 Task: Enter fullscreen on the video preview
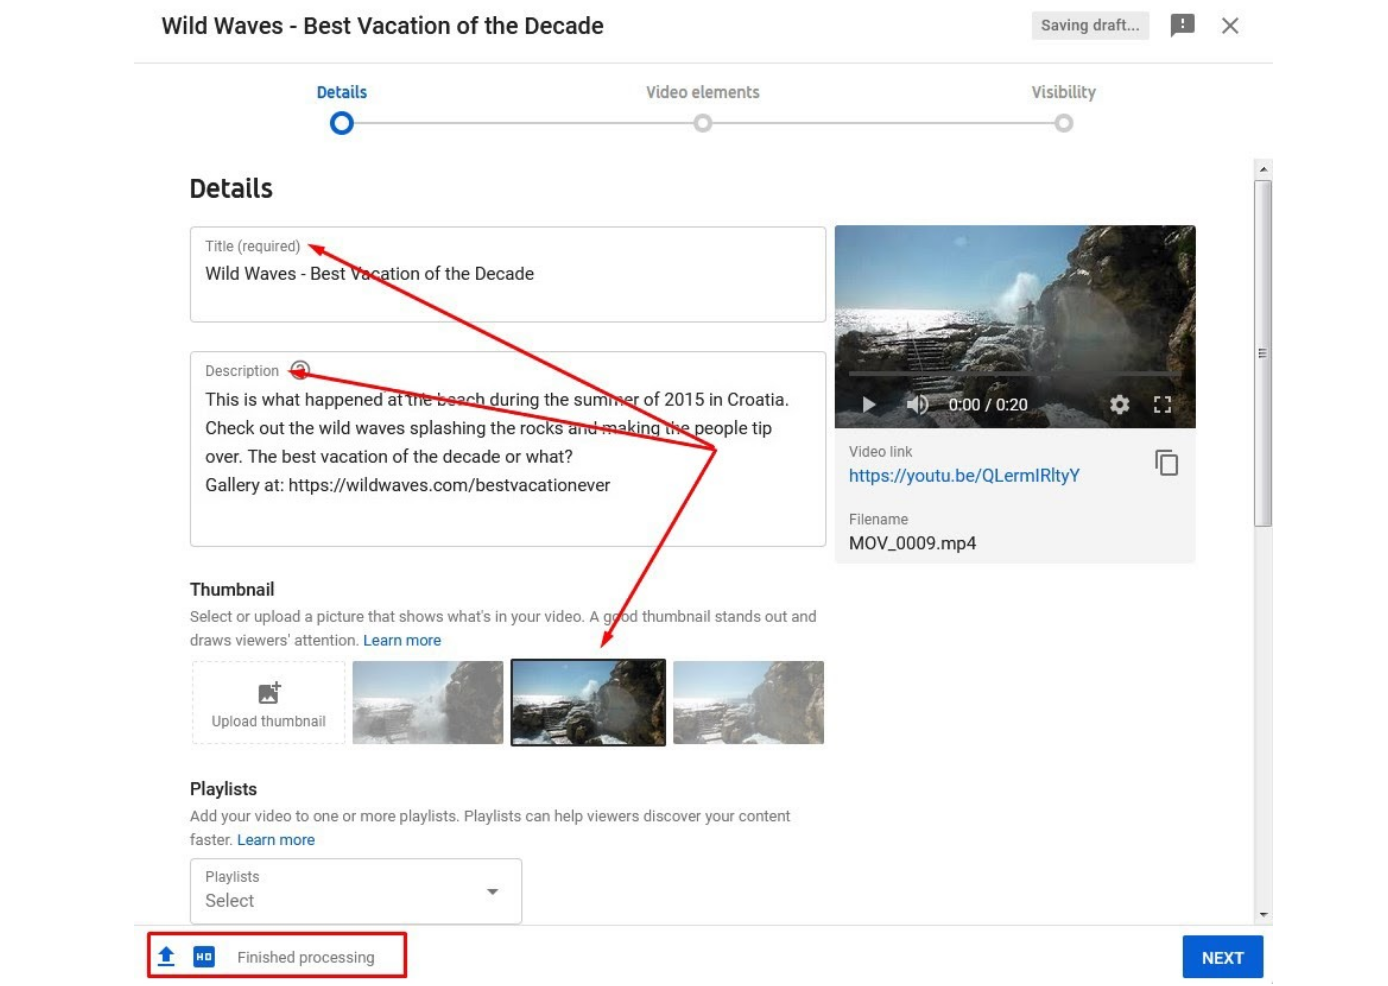click(1162, 405)
